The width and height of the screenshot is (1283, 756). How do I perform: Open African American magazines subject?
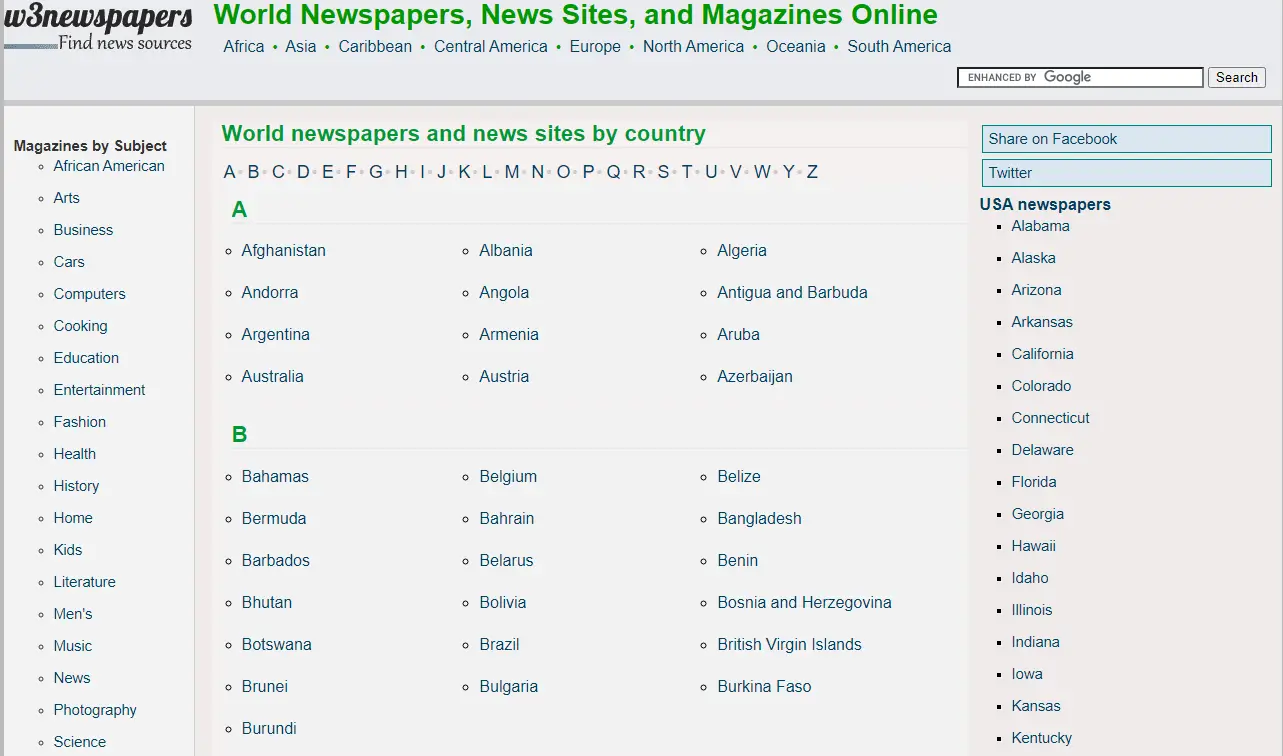pyautogui.click(x=109, y=166)
